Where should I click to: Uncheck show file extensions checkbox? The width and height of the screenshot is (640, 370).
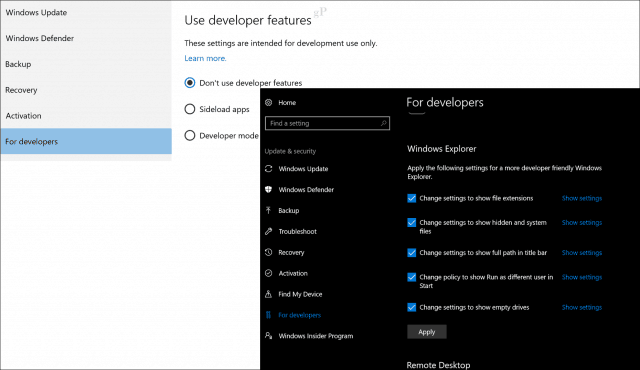(412, 198)
